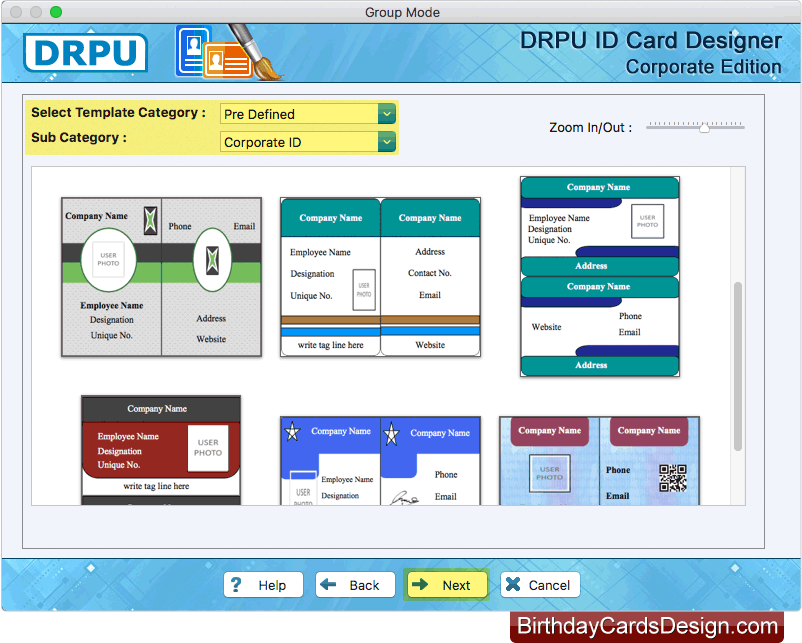Click the DRPU logo
The height and width of the screenshot is (643, 802).
click(85, 53)
